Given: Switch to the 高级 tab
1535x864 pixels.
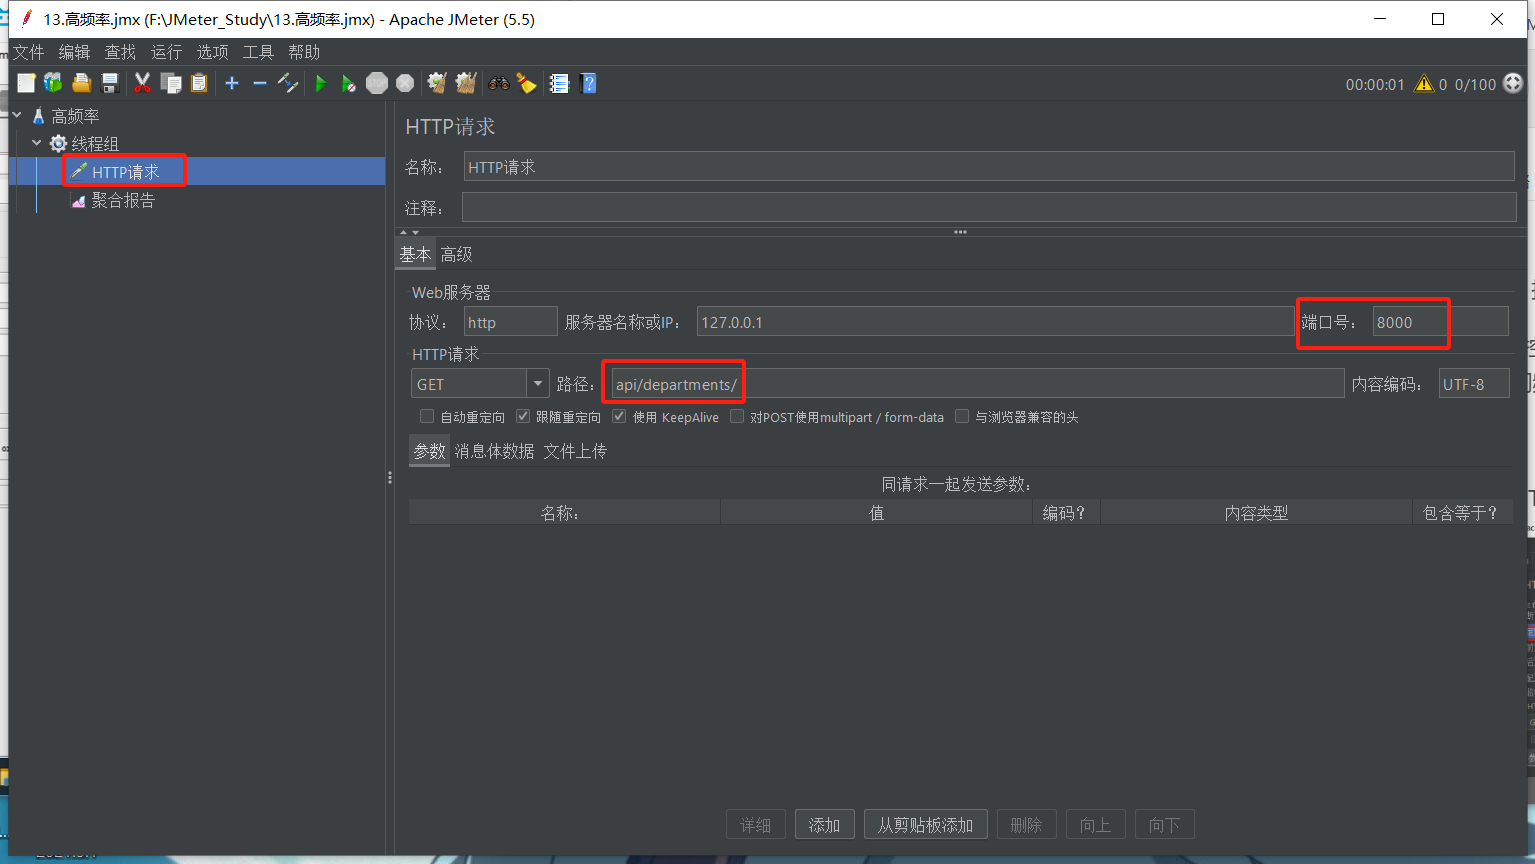Looking at the screenshot, I should [x=456, y=254].
